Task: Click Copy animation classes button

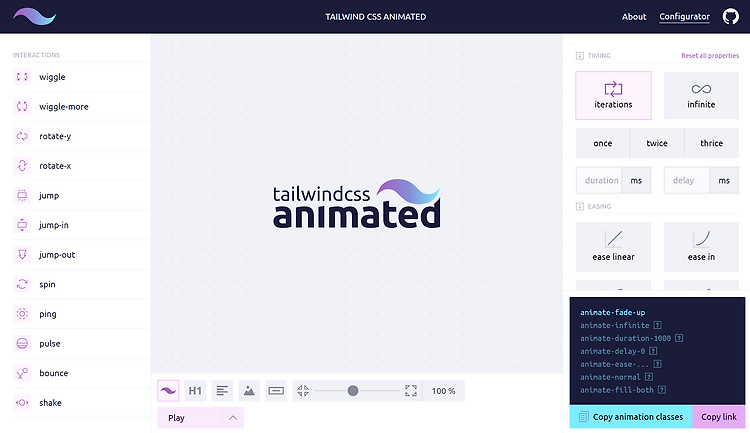Action: pyautogui.click(x=631, y=417)
